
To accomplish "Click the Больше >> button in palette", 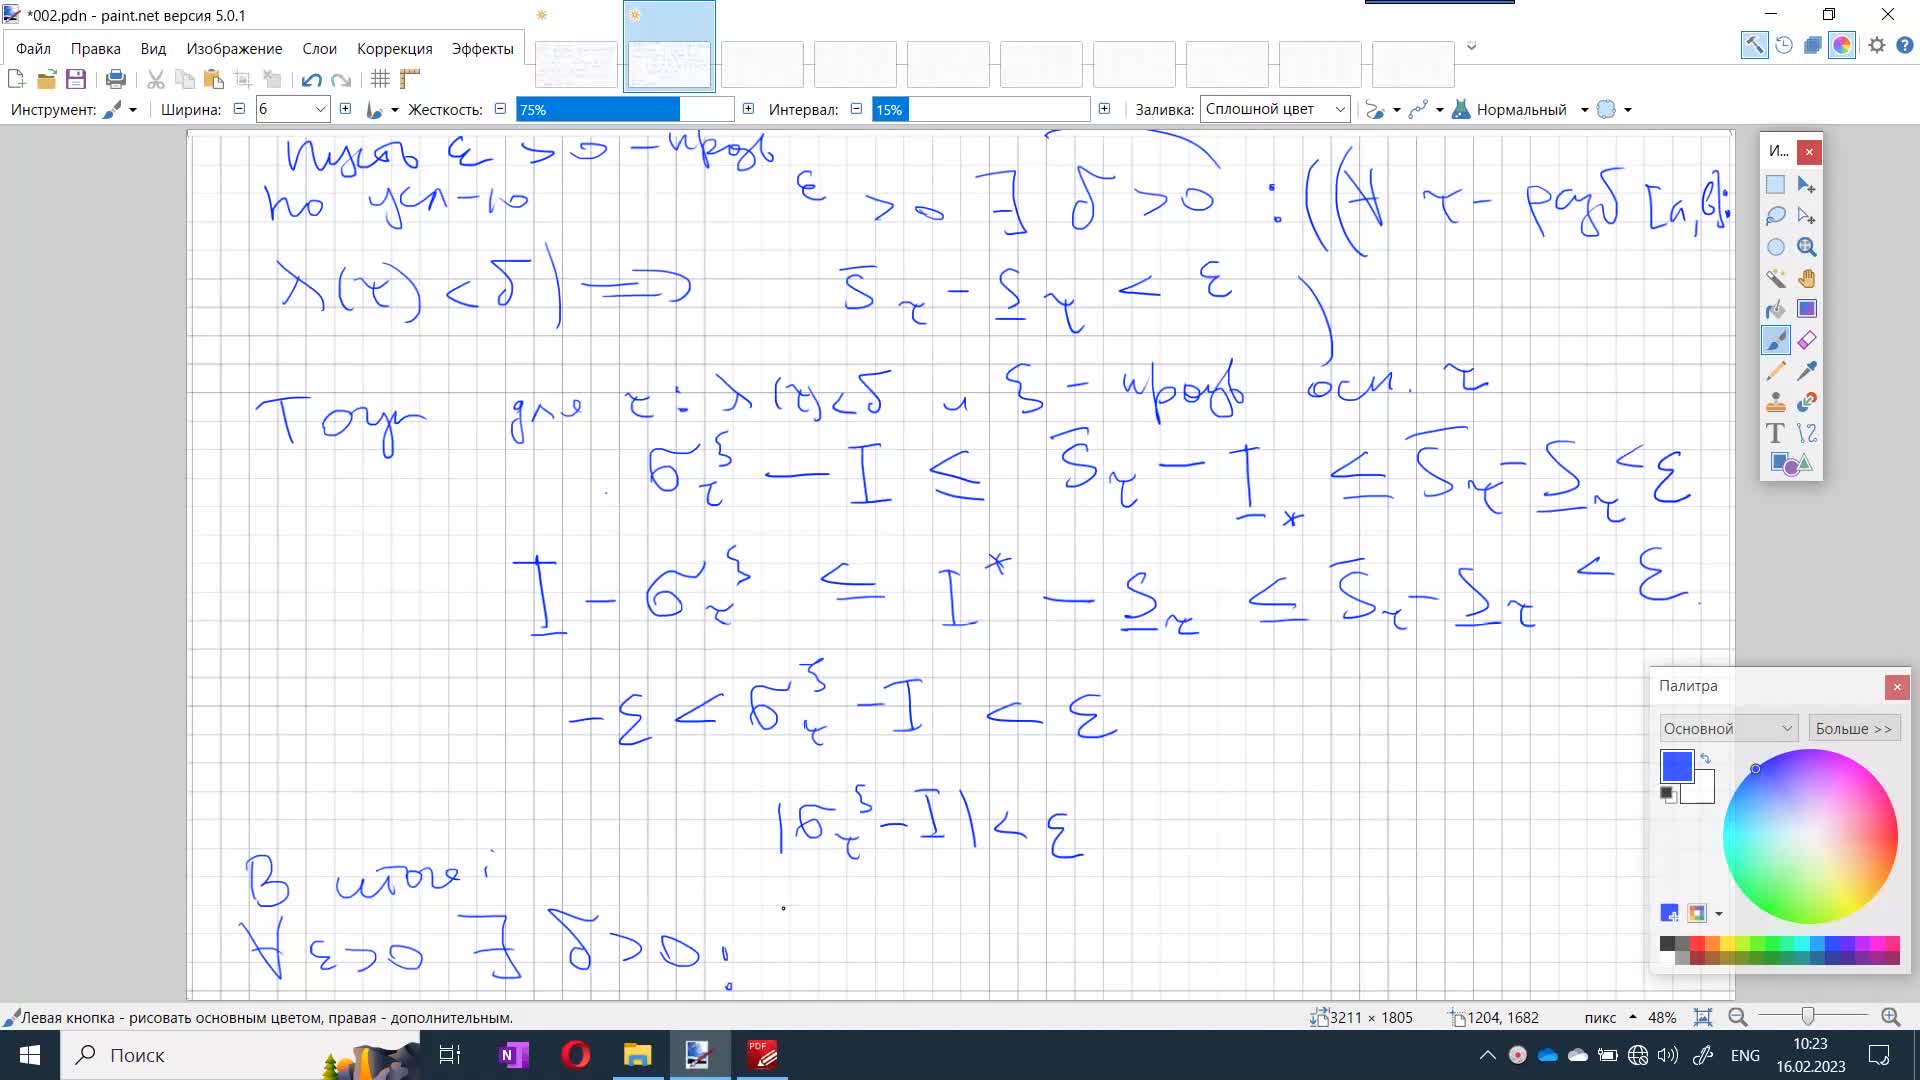I will tap(1854, 728).
